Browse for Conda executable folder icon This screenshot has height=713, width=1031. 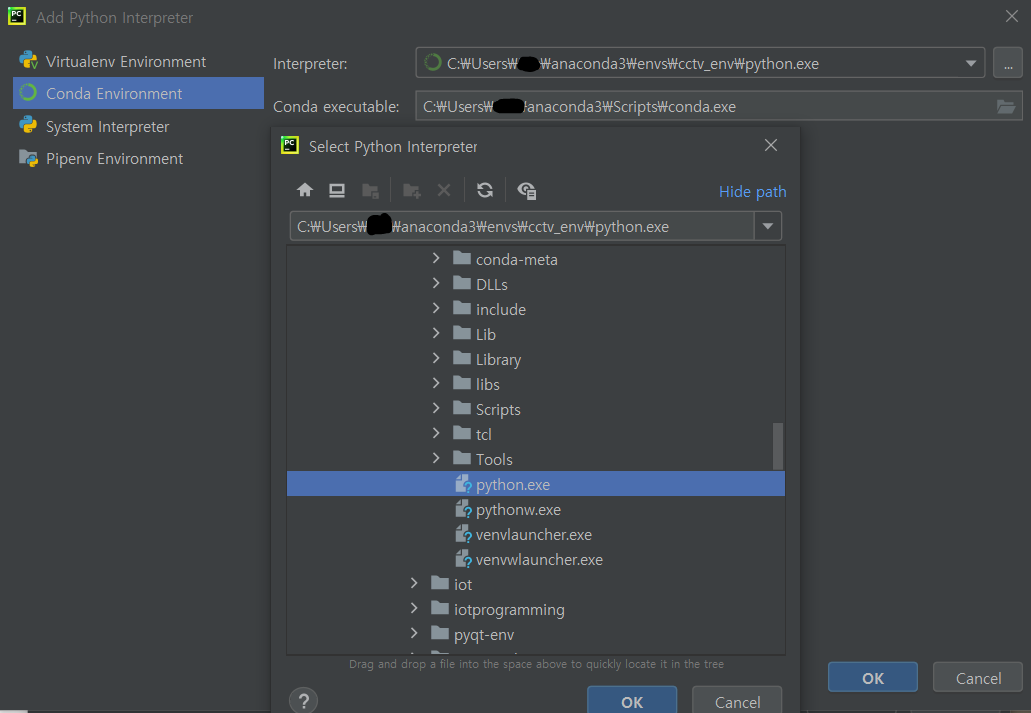tap(1006, 107)
